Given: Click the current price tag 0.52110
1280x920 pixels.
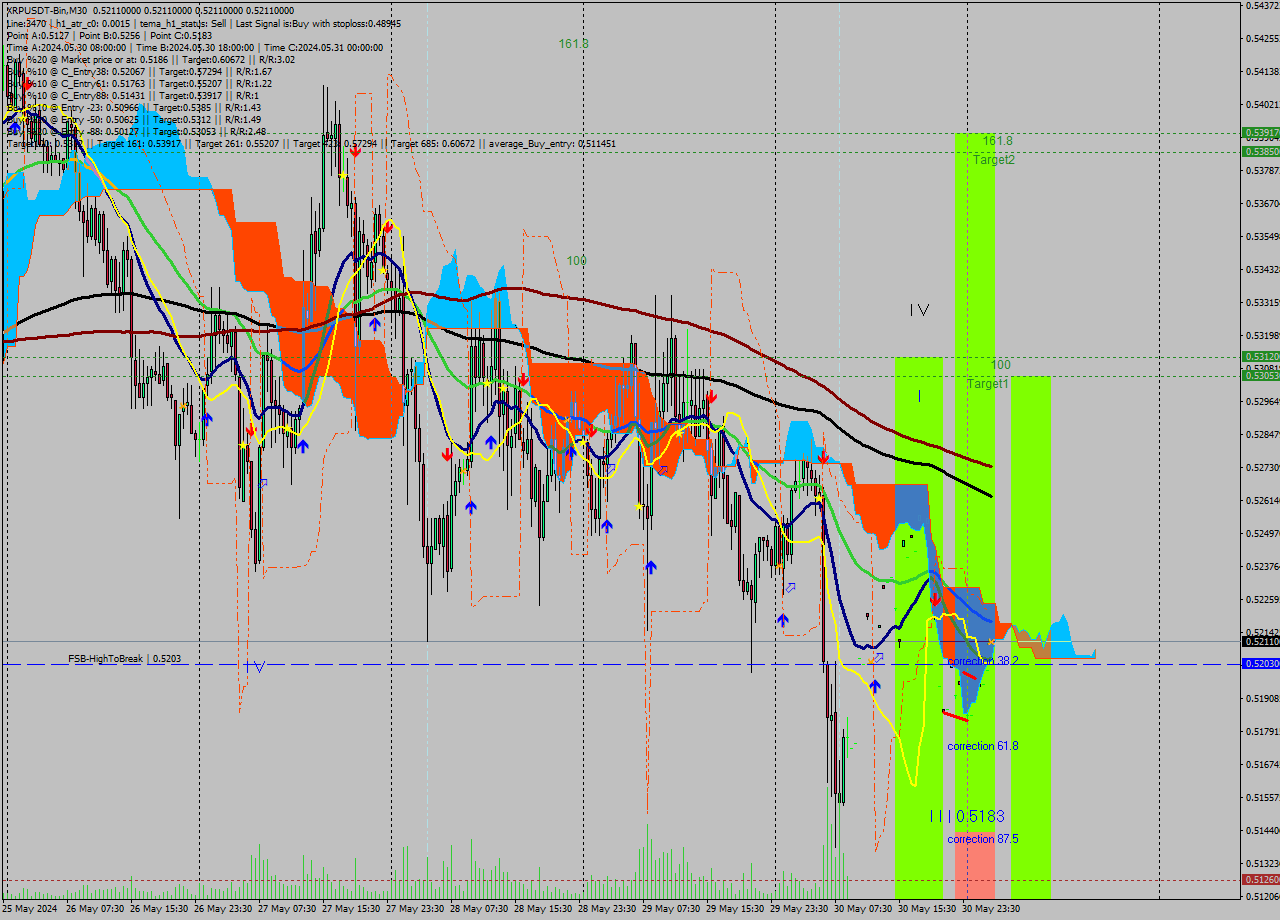Looking at the screenshot, I should [1260, 641].
